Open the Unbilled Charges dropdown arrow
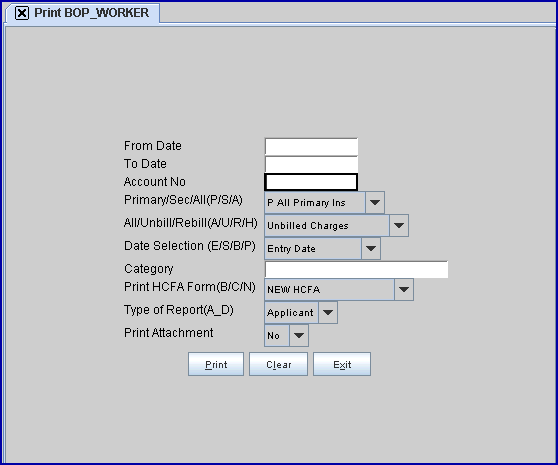Screen dimensions: 558x465 tap(399, 226)
